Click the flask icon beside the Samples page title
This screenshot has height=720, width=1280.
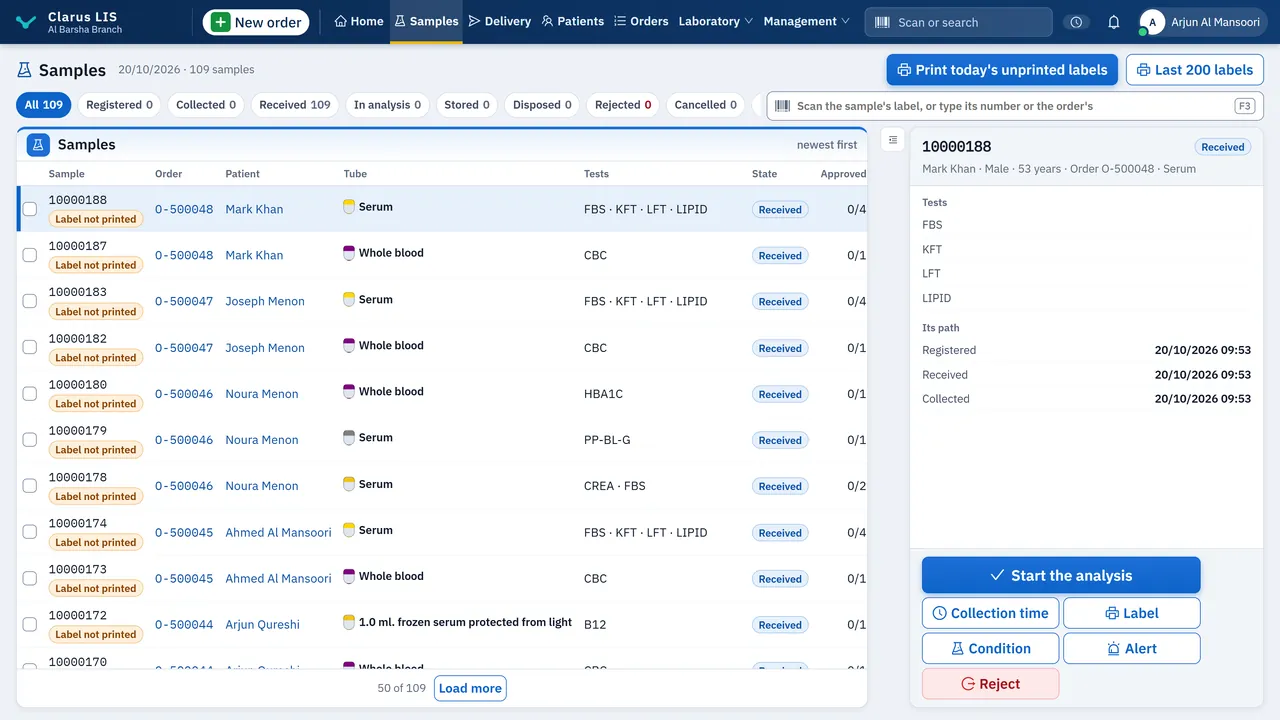tap(25, 70)
